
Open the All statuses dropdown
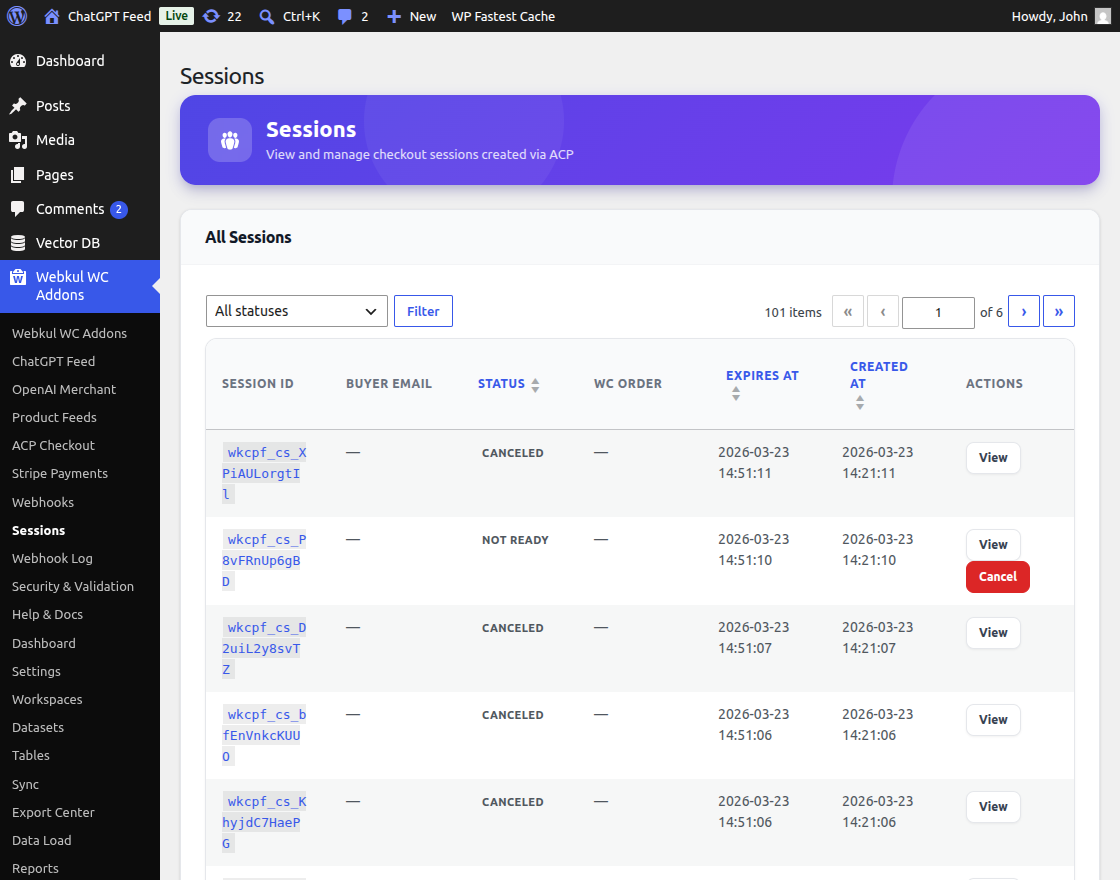pos(297,311)
